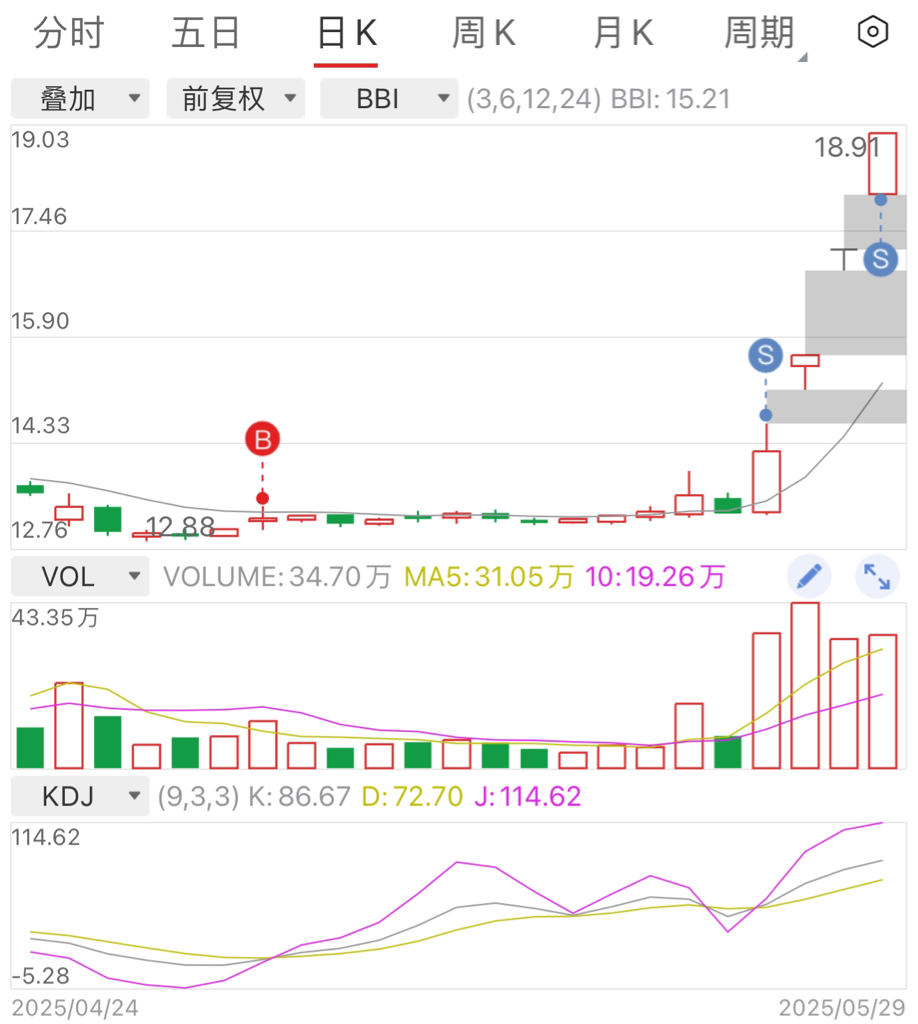This screenshot has height=1024, width=918.
Task: Tap the 10: 19.26万 moving average value
Action: [x=655, y=577]
